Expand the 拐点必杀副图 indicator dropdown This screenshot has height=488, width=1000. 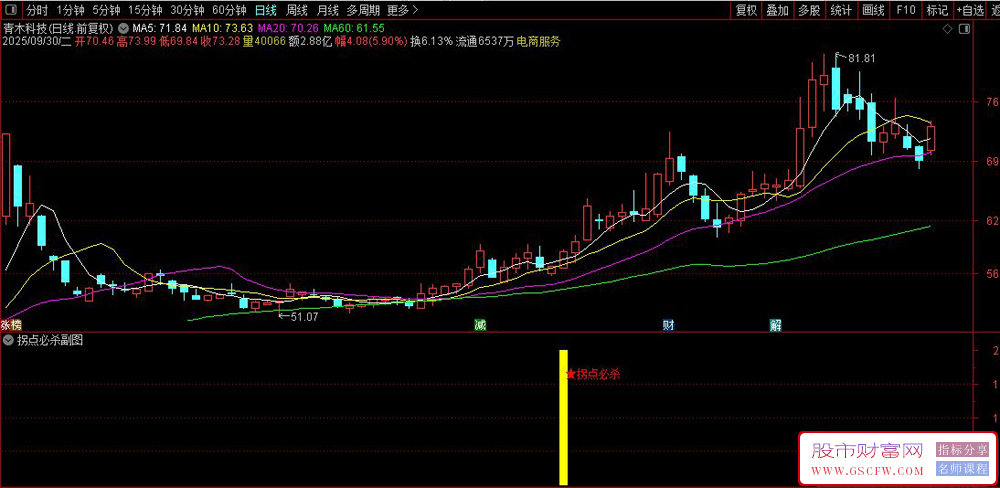tap(8, 341)
